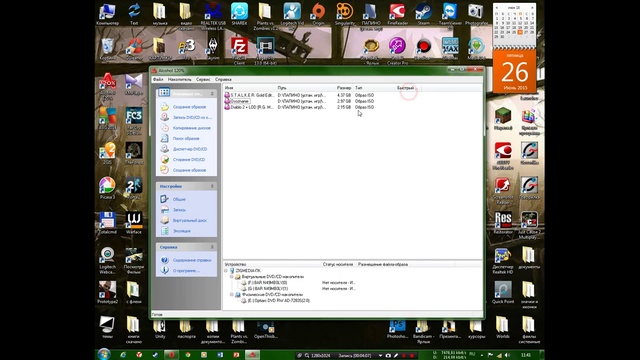Screen dimensions: 640x360
Task: Click the TeamViewer desktop icon
Action: coord(450,14)
